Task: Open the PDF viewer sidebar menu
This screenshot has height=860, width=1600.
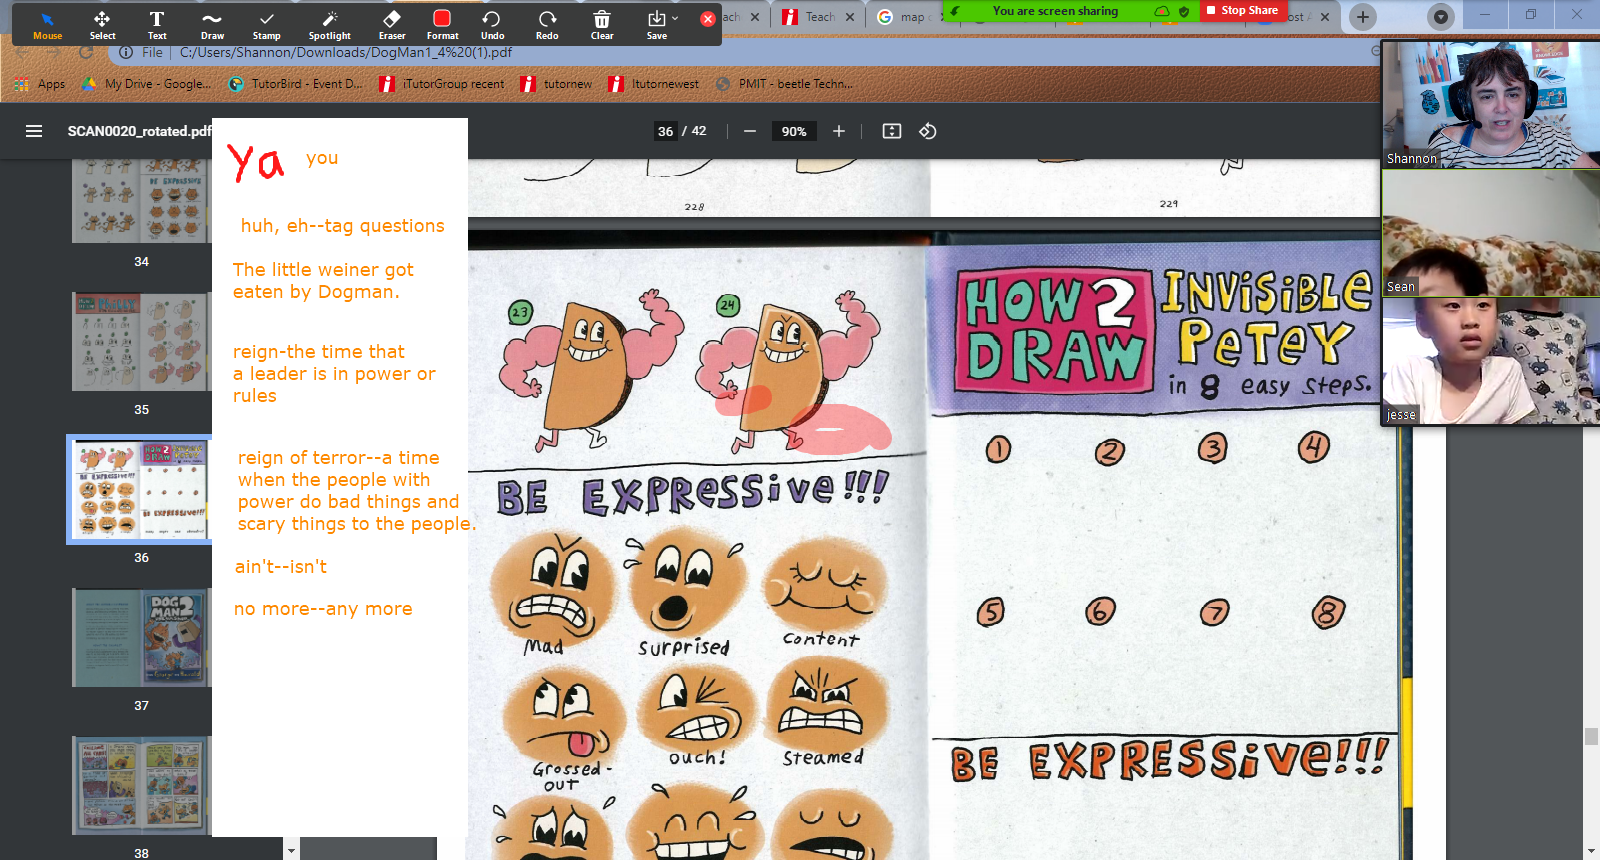Action: (x=34, y=131)
